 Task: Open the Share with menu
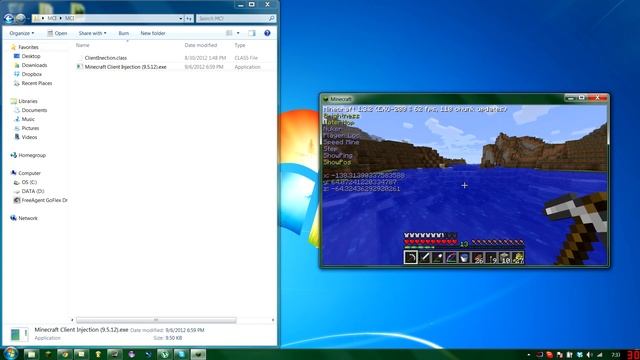(x=92, y=33)
